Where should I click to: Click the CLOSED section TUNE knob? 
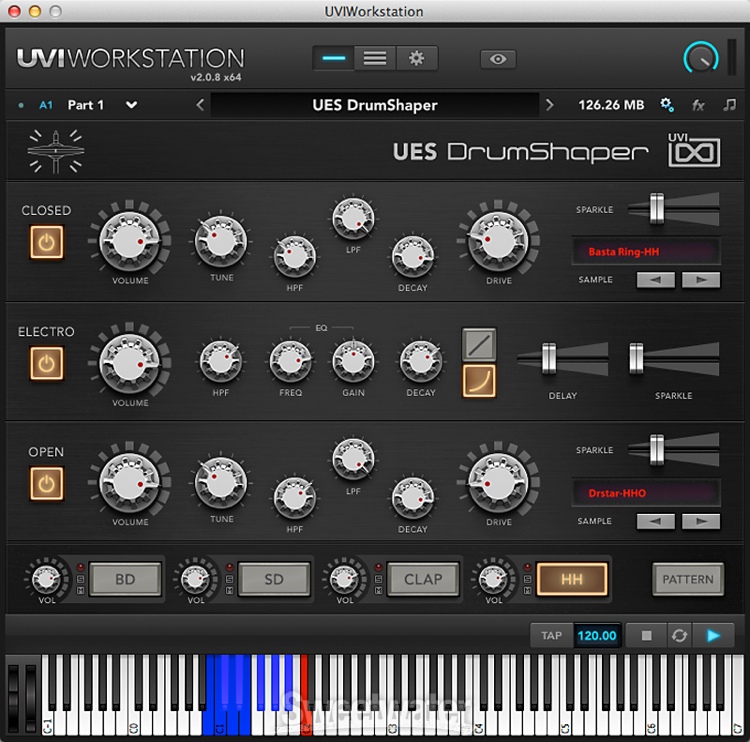(x=221, y=241)
